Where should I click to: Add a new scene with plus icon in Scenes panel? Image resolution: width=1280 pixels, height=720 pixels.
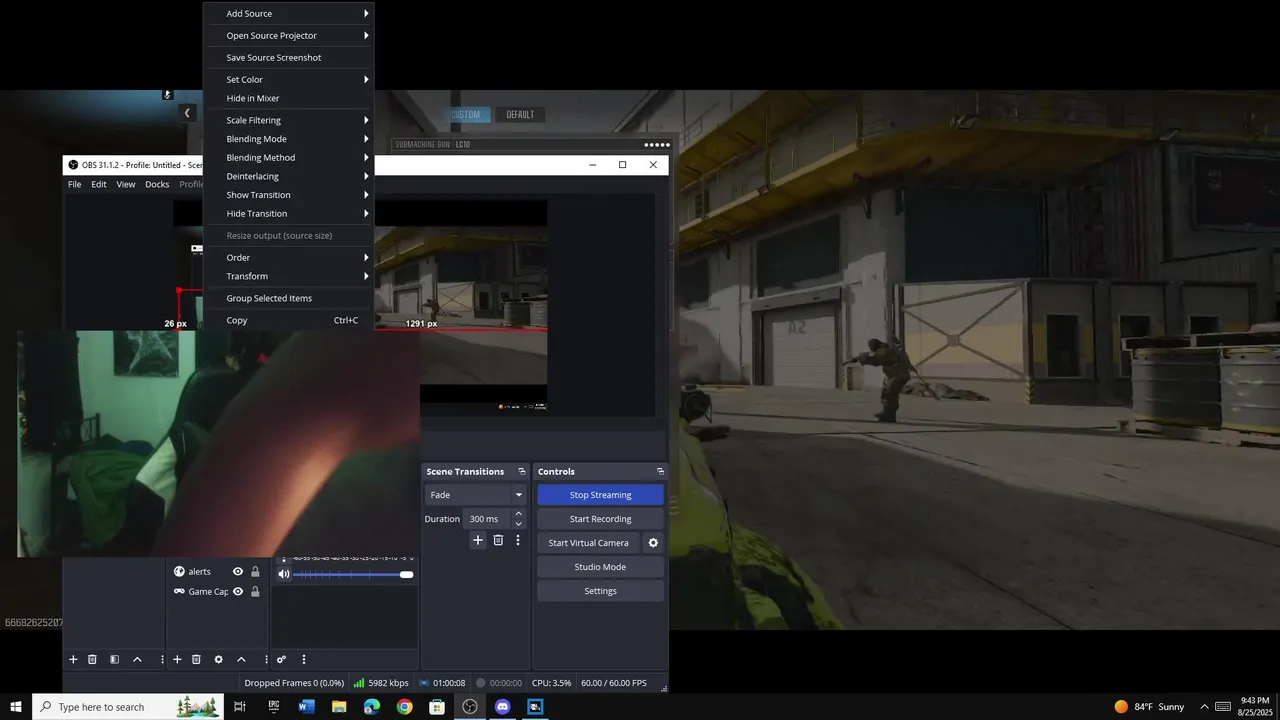click(x=73, y=659)
